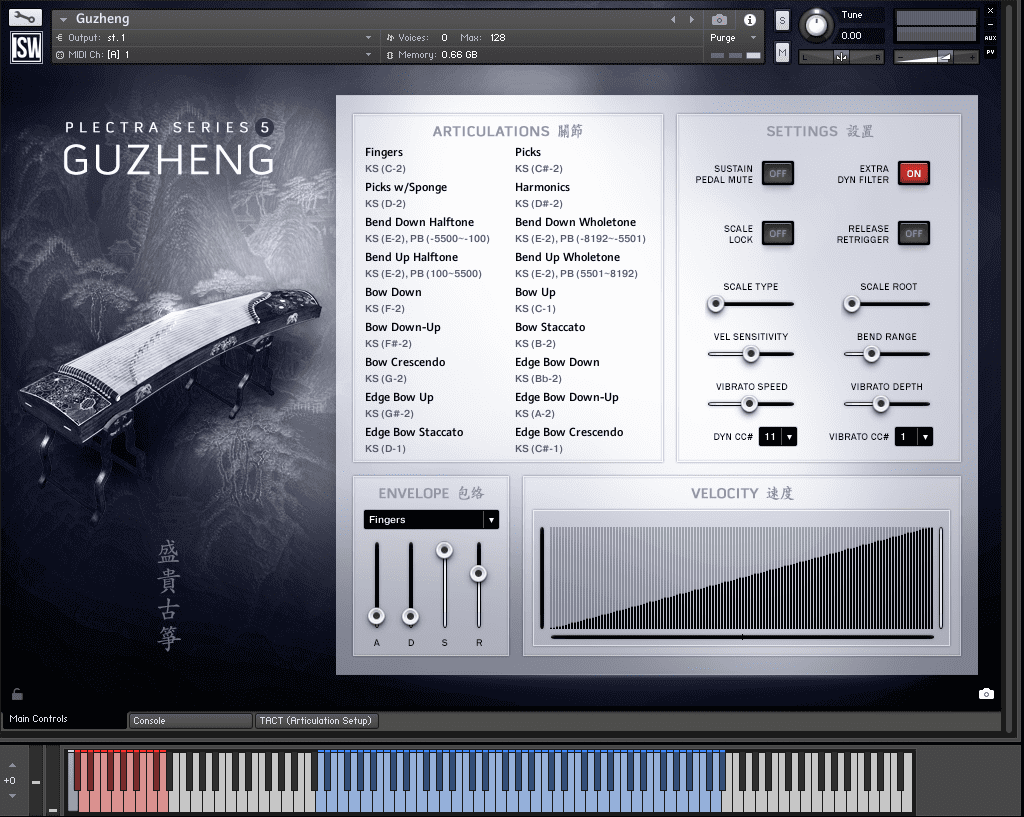The height and width of the screenshot is (817, 1024).
Task: Select the previous instrument arrow
Action: [x=673, y=20]
